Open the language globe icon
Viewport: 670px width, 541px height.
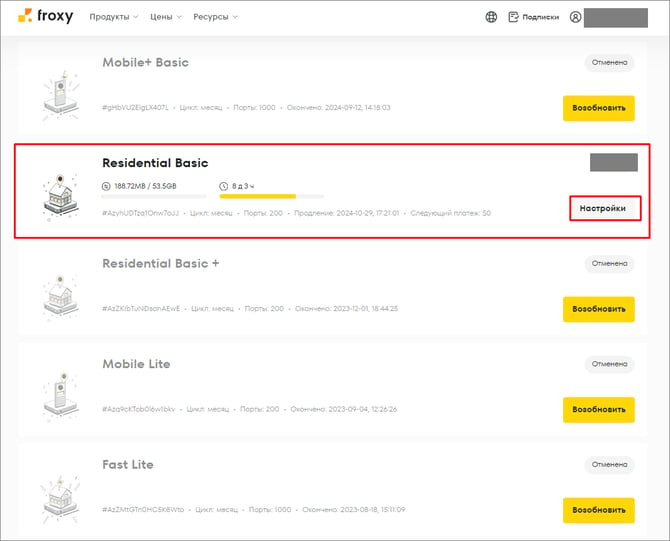[x=491, y=17]
